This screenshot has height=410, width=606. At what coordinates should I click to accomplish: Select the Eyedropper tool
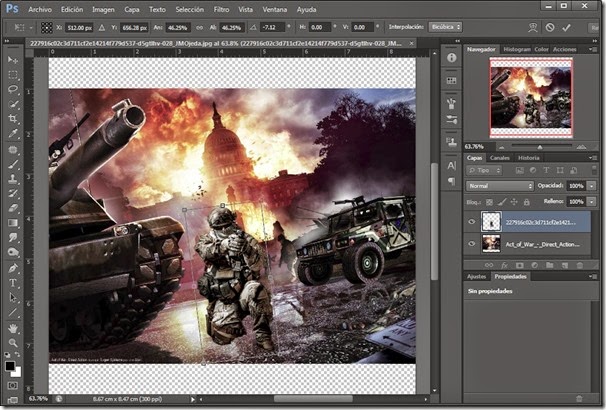(x=13, y=134)
